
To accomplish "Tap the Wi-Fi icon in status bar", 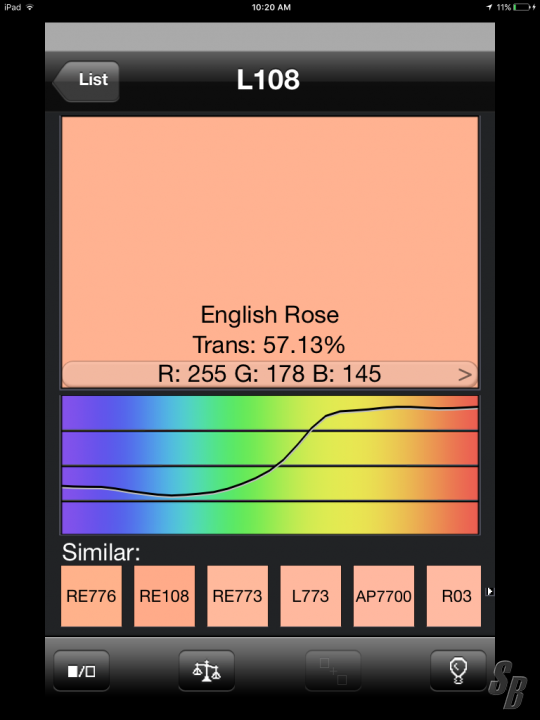I will click(x=30, y=7).
